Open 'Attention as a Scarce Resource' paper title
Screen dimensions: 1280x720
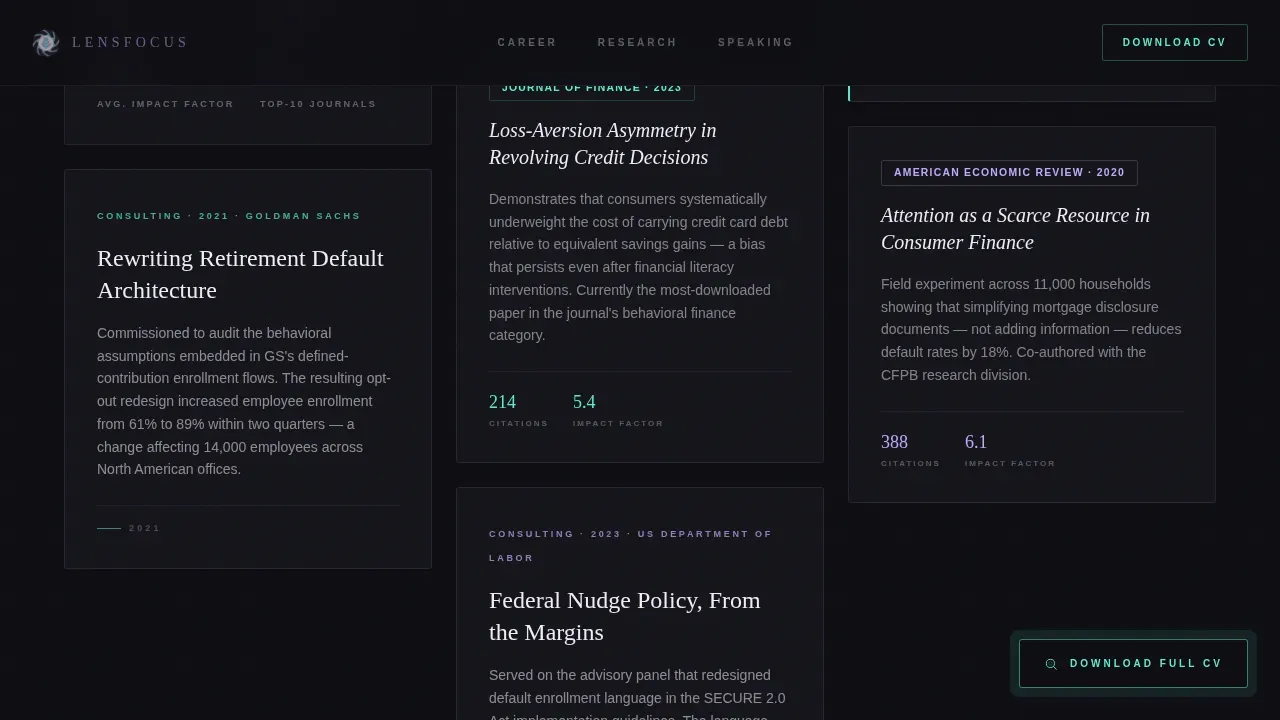pos(1015,229)
